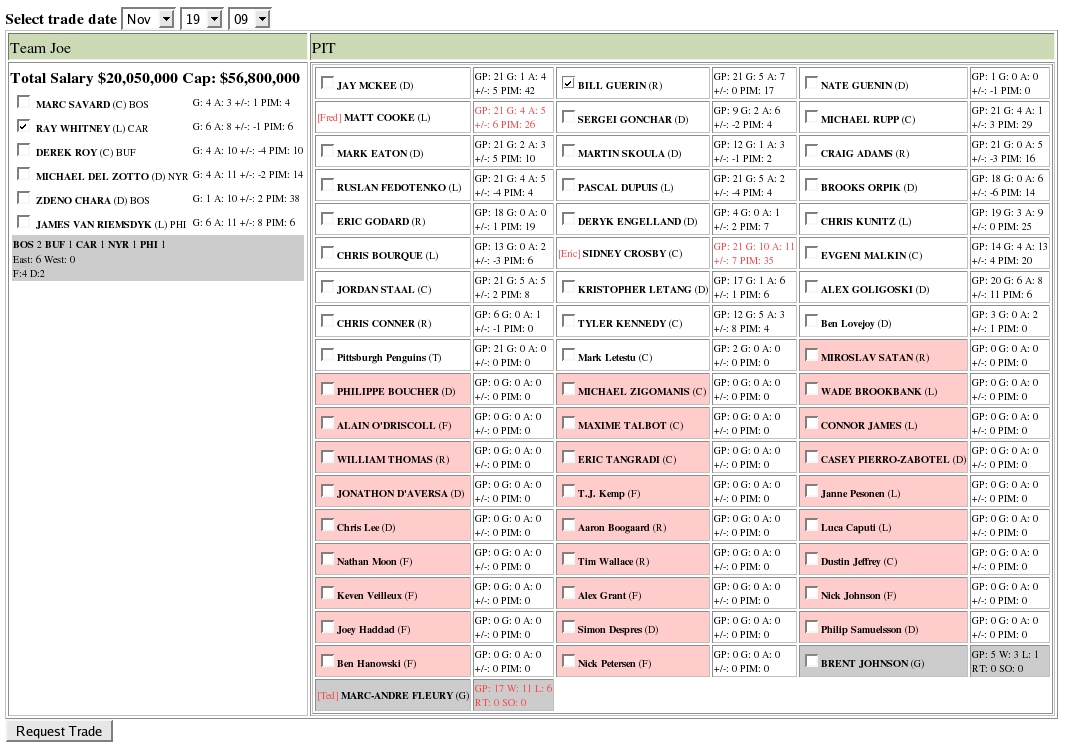Click the Total Salary cap text
The width and height of the screenshot is (1072, 744).
click(155, 78)
